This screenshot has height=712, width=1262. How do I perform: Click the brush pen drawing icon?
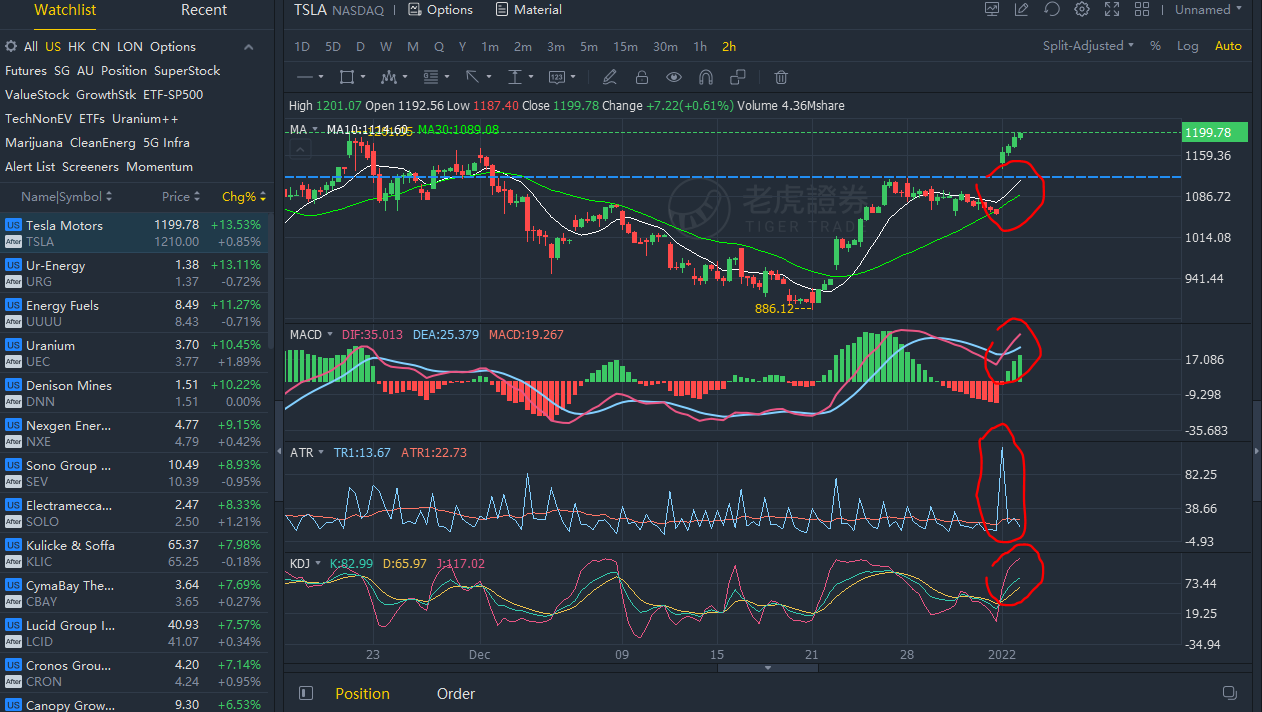point(610,77)
